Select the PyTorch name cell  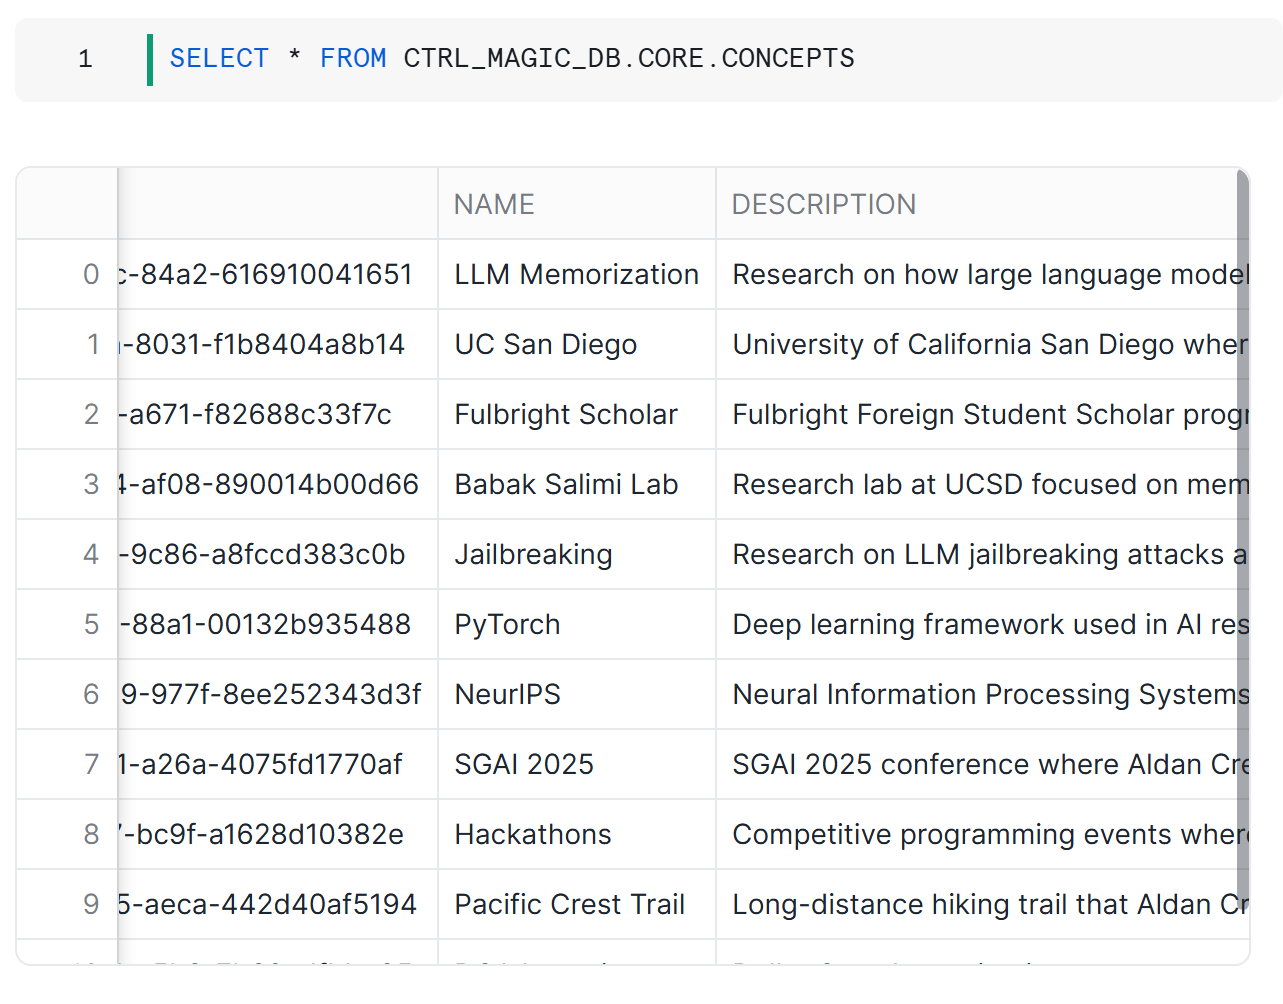pos(507,624)
